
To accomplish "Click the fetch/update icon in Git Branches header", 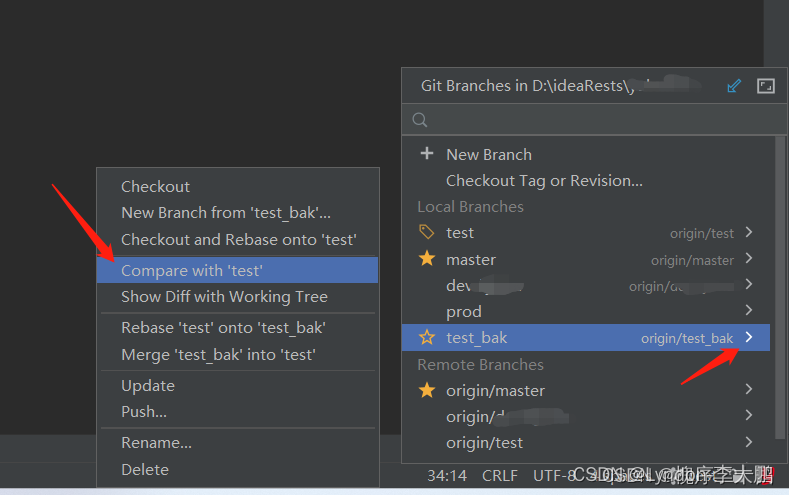I will tap(734, 86).
